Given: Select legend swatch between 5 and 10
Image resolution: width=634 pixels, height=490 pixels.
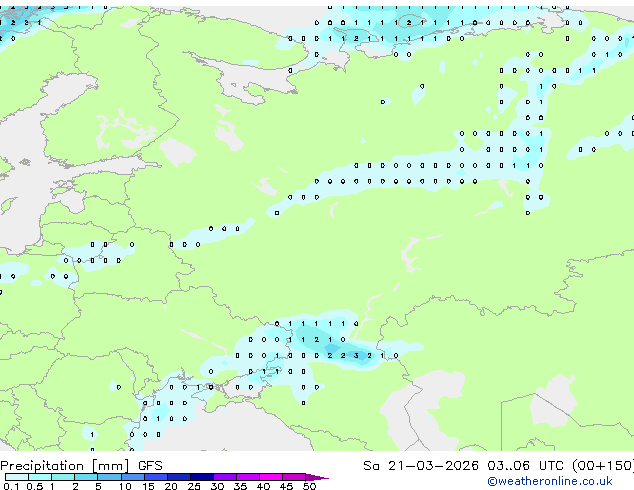Looking at the screenshot, I should click(x=109, y=477).
